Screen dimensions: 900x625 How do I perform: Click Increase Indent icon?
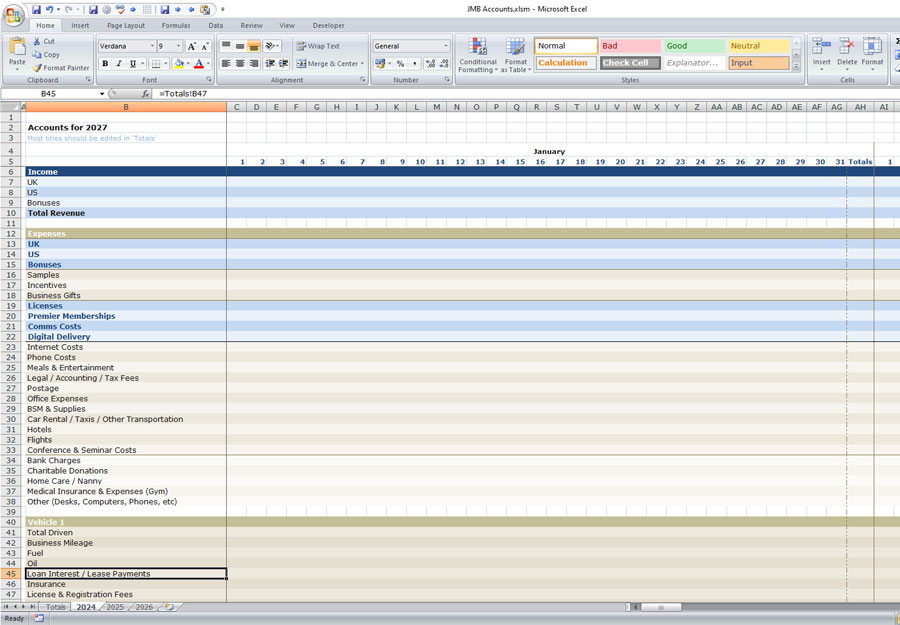pos(284,64)
